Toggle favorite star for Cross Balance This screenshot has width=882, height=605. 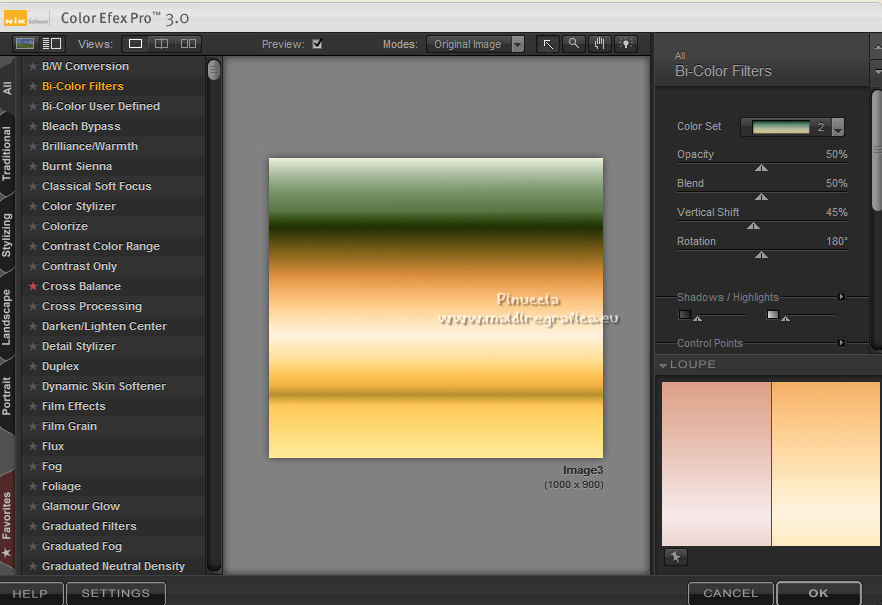tap(33, 286)
